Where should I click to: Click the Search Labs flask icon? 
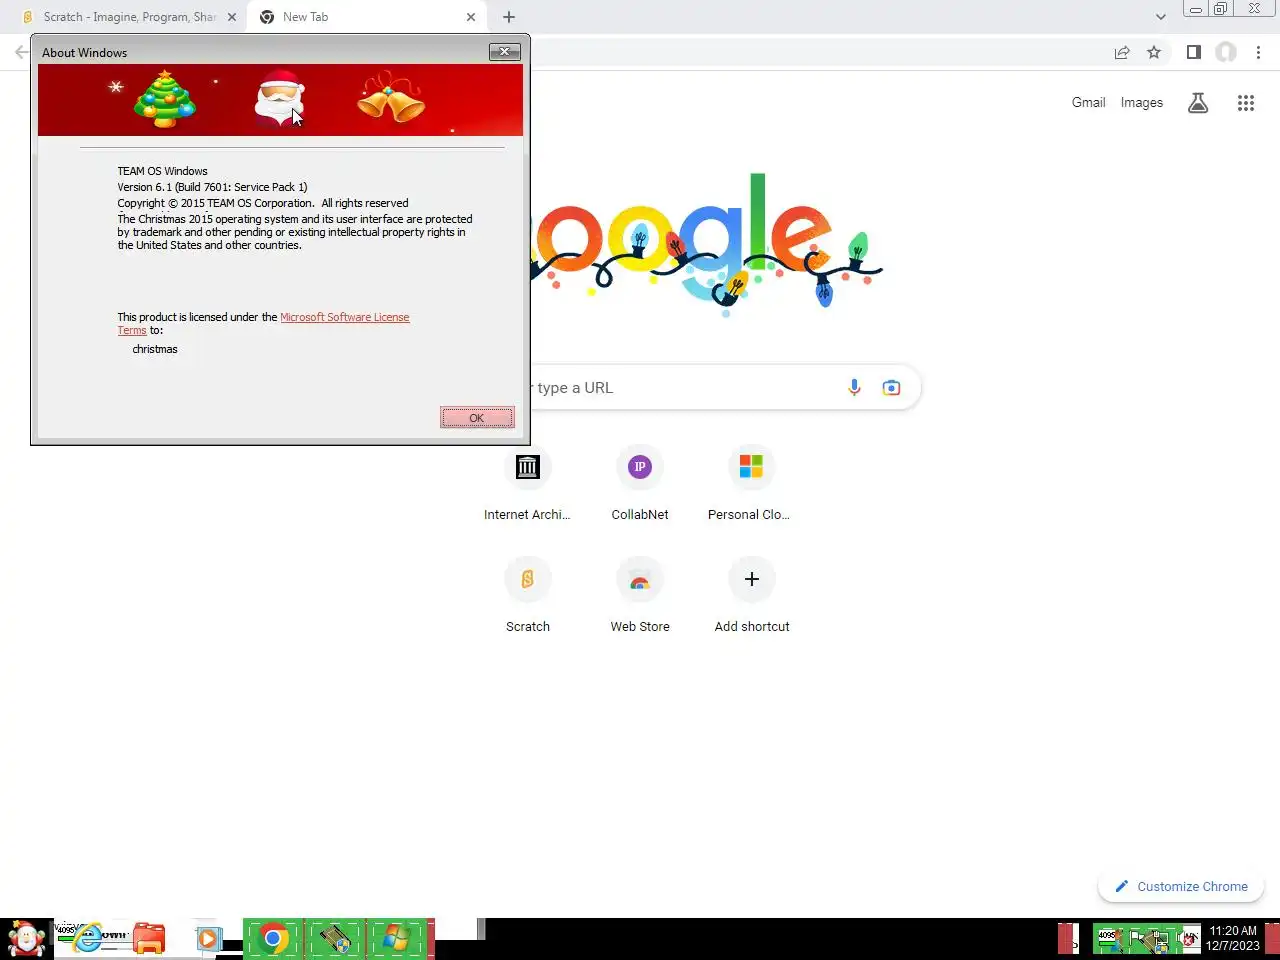(1198, 103)
